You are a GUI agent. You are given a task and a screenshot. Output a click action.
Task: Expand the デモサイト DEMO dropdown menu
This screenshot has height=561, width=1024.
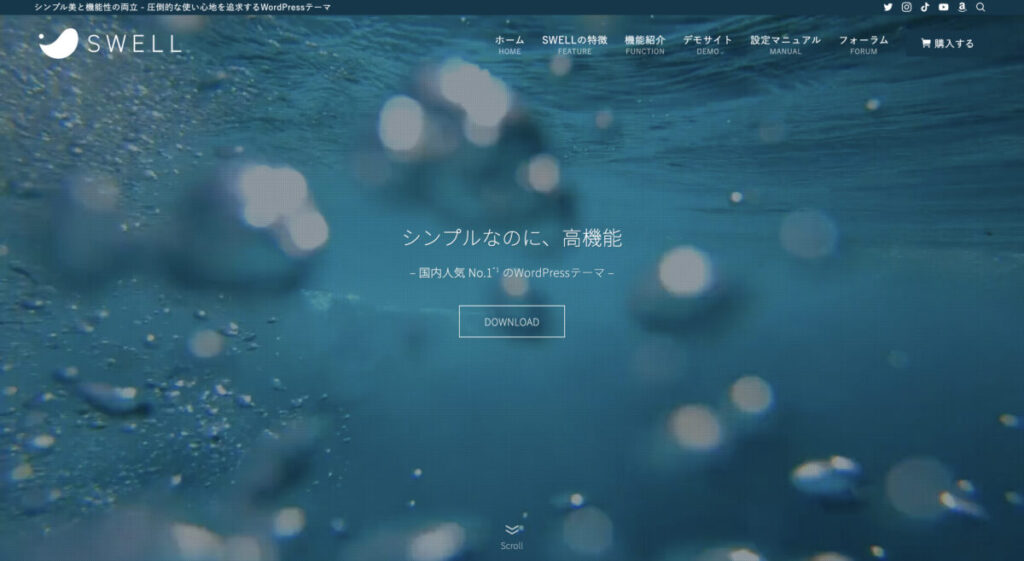[x=707, y=45]
